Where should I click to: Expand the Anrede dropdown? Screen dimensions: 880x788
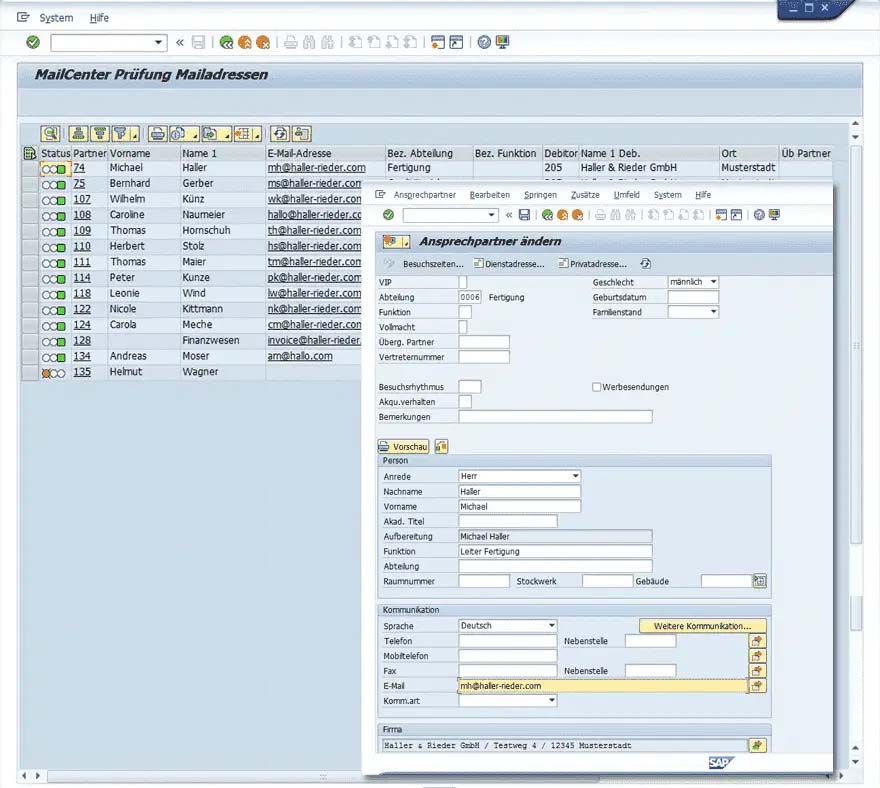click(575, 476)
